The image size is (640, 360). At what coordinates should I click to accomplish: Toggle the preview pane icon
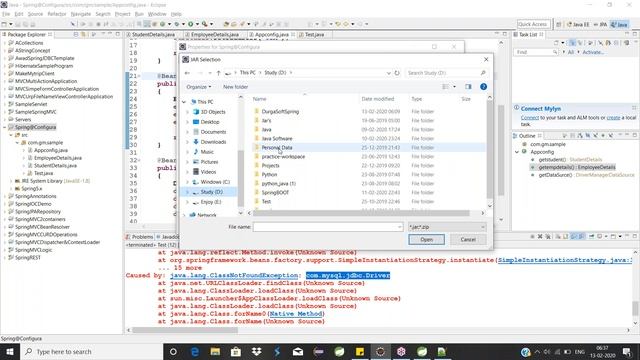[468, 87]
